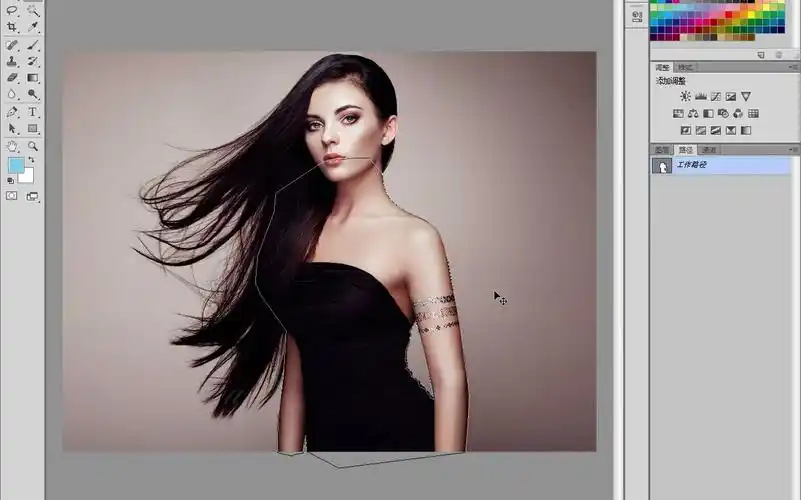This screenshot has width=801, height=500.
Task: Switch to the 样式 (Styles) tab
Action: click(686, 67)
